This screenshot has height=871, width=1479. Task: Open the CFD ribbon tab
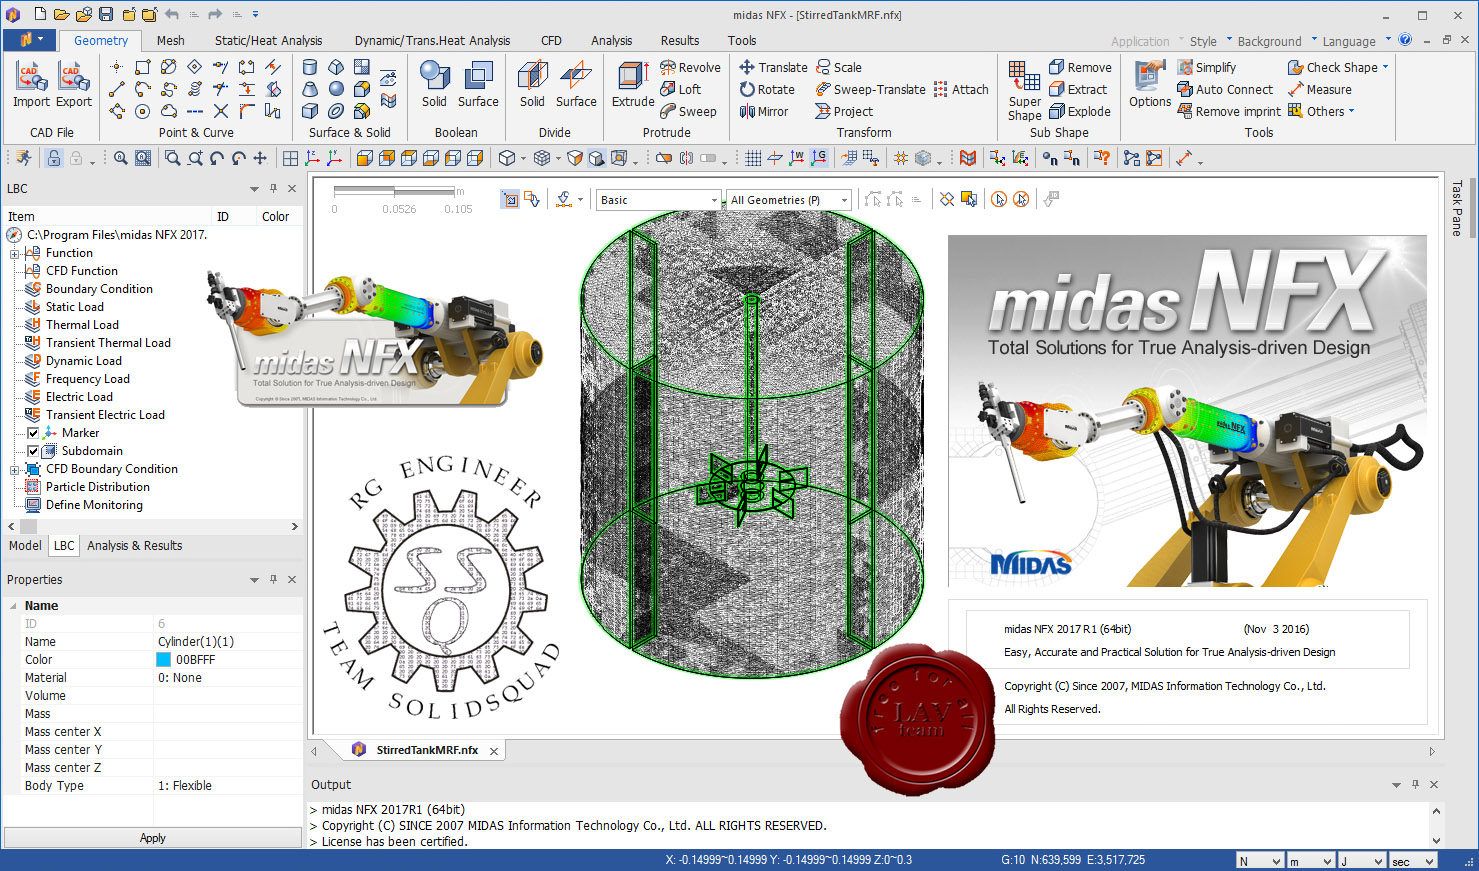(x=551, y=41)
